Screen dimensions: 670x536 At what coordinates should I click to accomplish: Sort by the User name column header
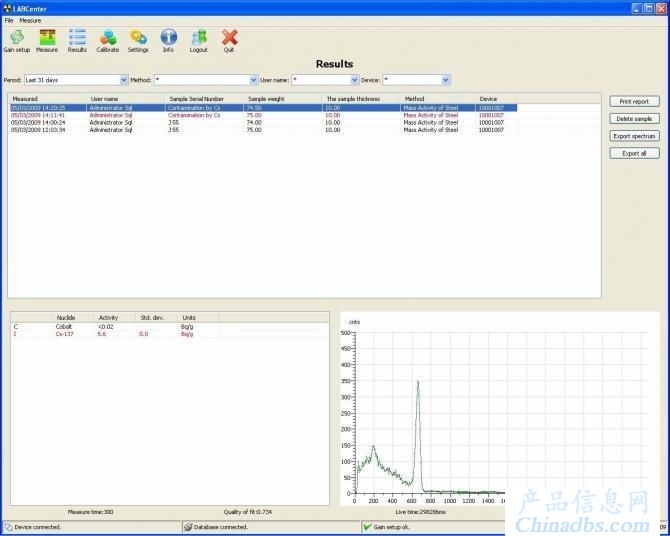(126, 99)
